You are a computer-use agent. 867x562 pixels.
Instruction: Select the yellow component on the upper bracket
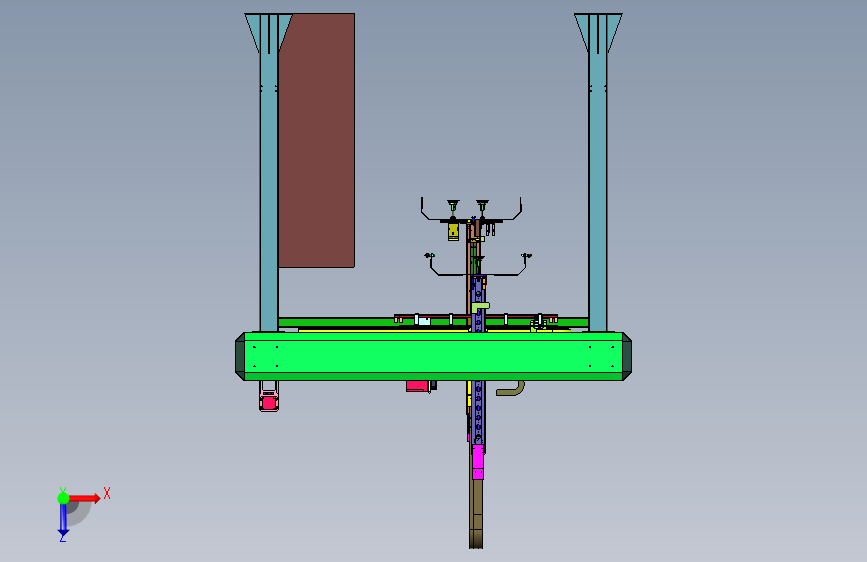click(x=453, y=232)
